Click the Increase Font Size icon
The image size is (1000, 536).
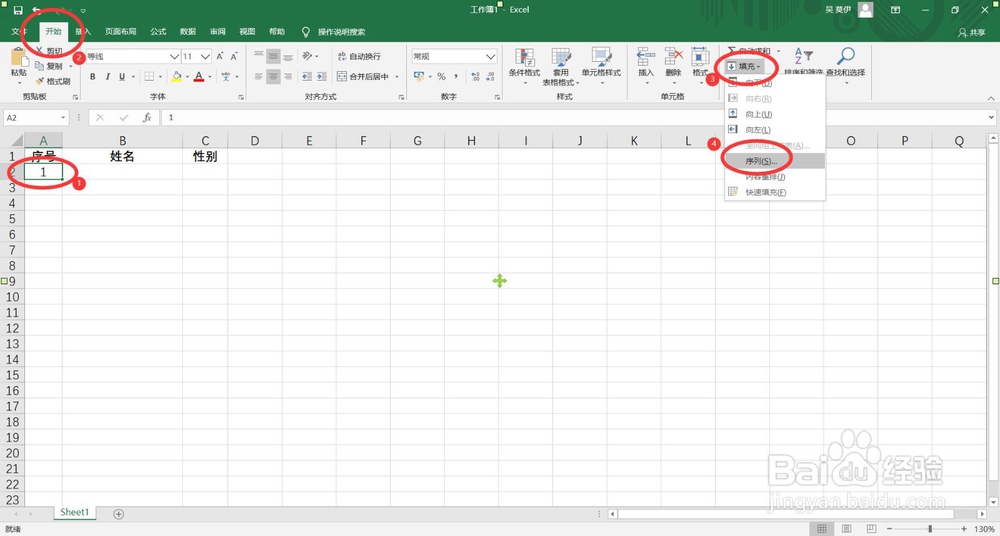click(220, 56)
